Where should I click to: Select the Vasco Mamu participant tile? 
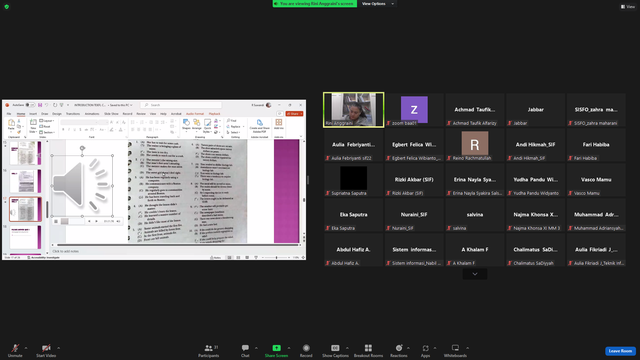[x=596, y=180]
